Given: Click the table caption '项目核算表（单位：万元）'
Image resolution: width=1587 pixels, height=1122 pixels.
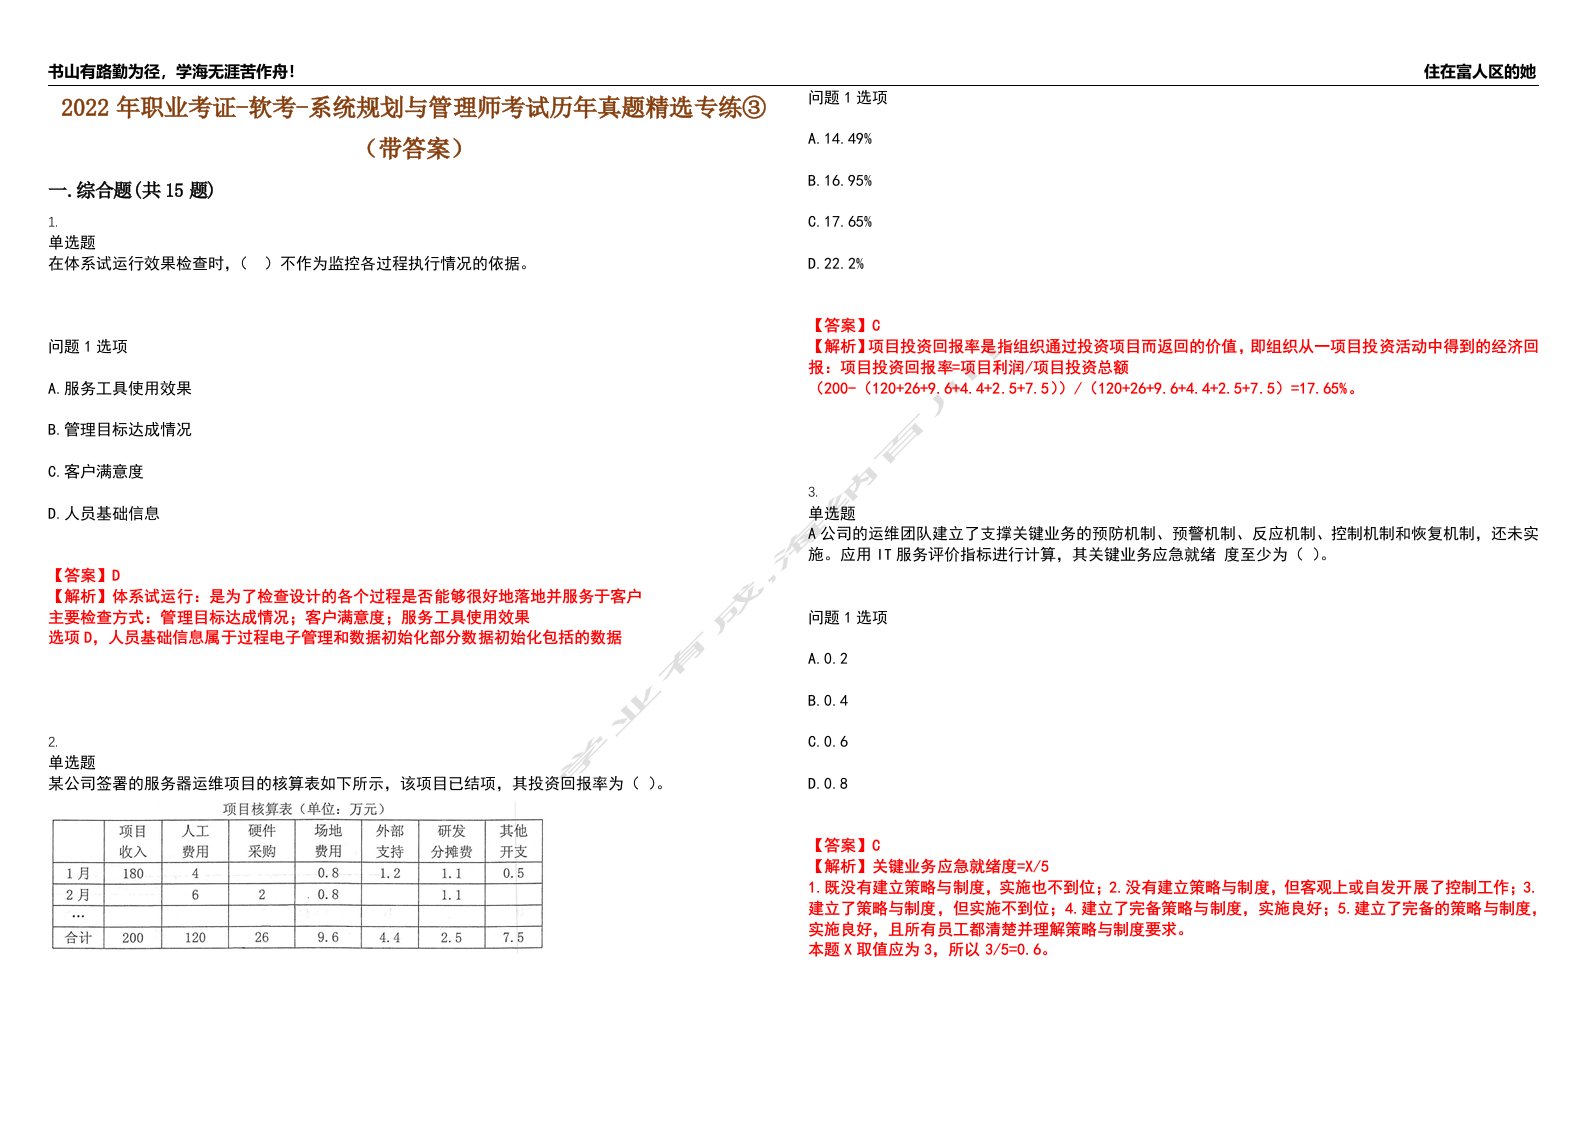Looking at the screenshot, I should [304, 809].
